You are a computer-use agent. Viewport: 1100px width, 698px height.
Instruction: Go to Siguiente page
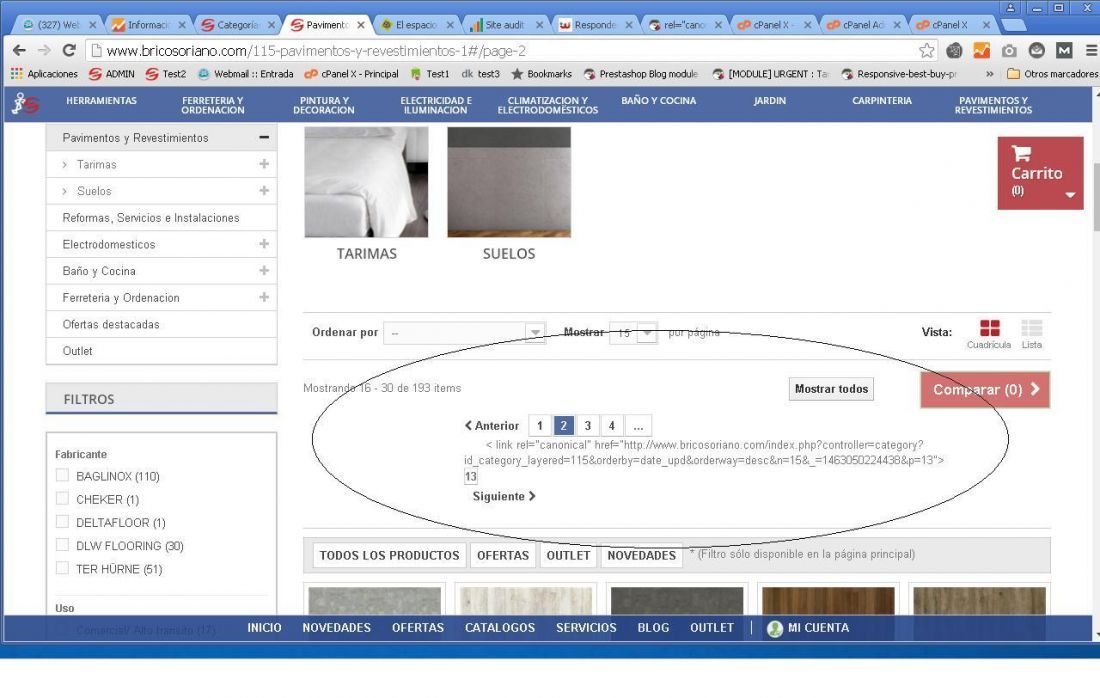click(x=504, y=496)
